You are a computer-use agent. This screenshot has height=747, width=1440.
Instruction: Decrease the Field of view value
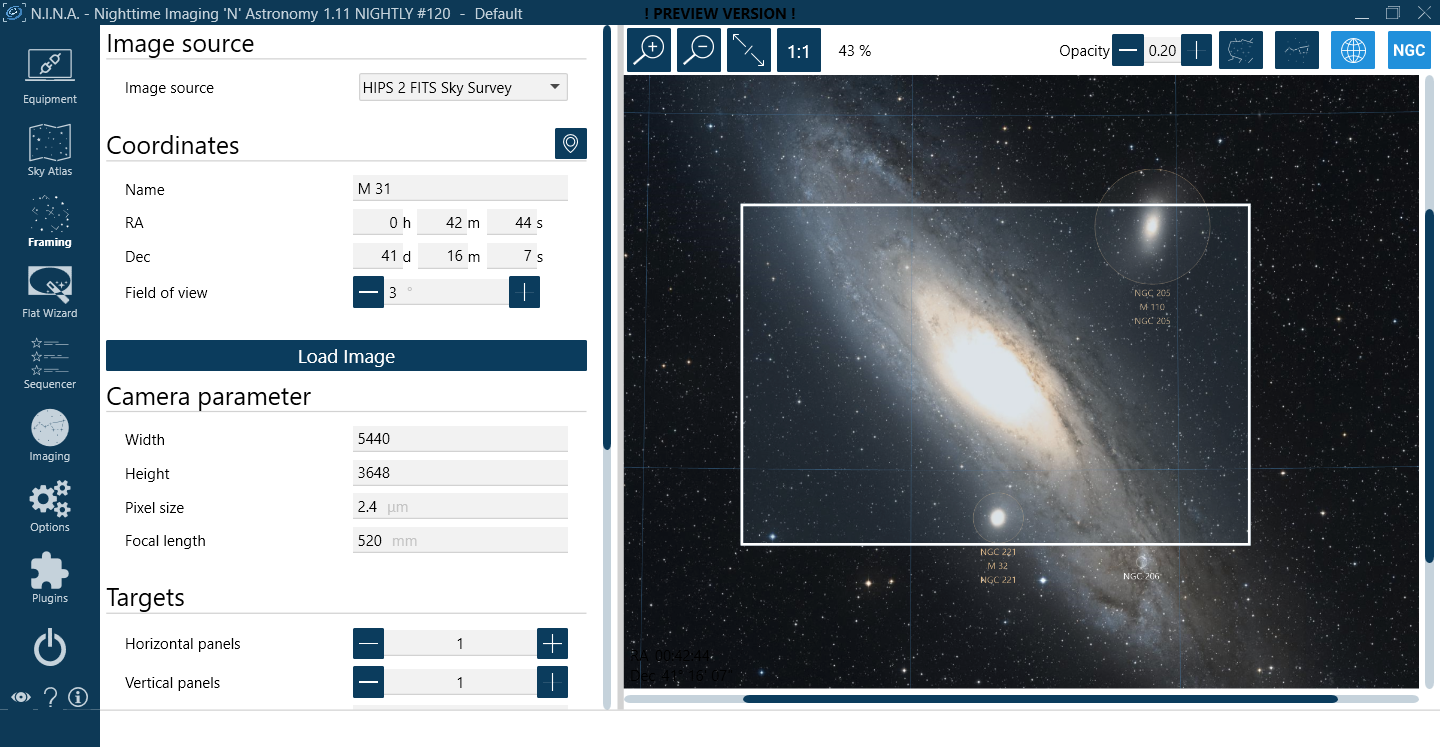(368, 292)
